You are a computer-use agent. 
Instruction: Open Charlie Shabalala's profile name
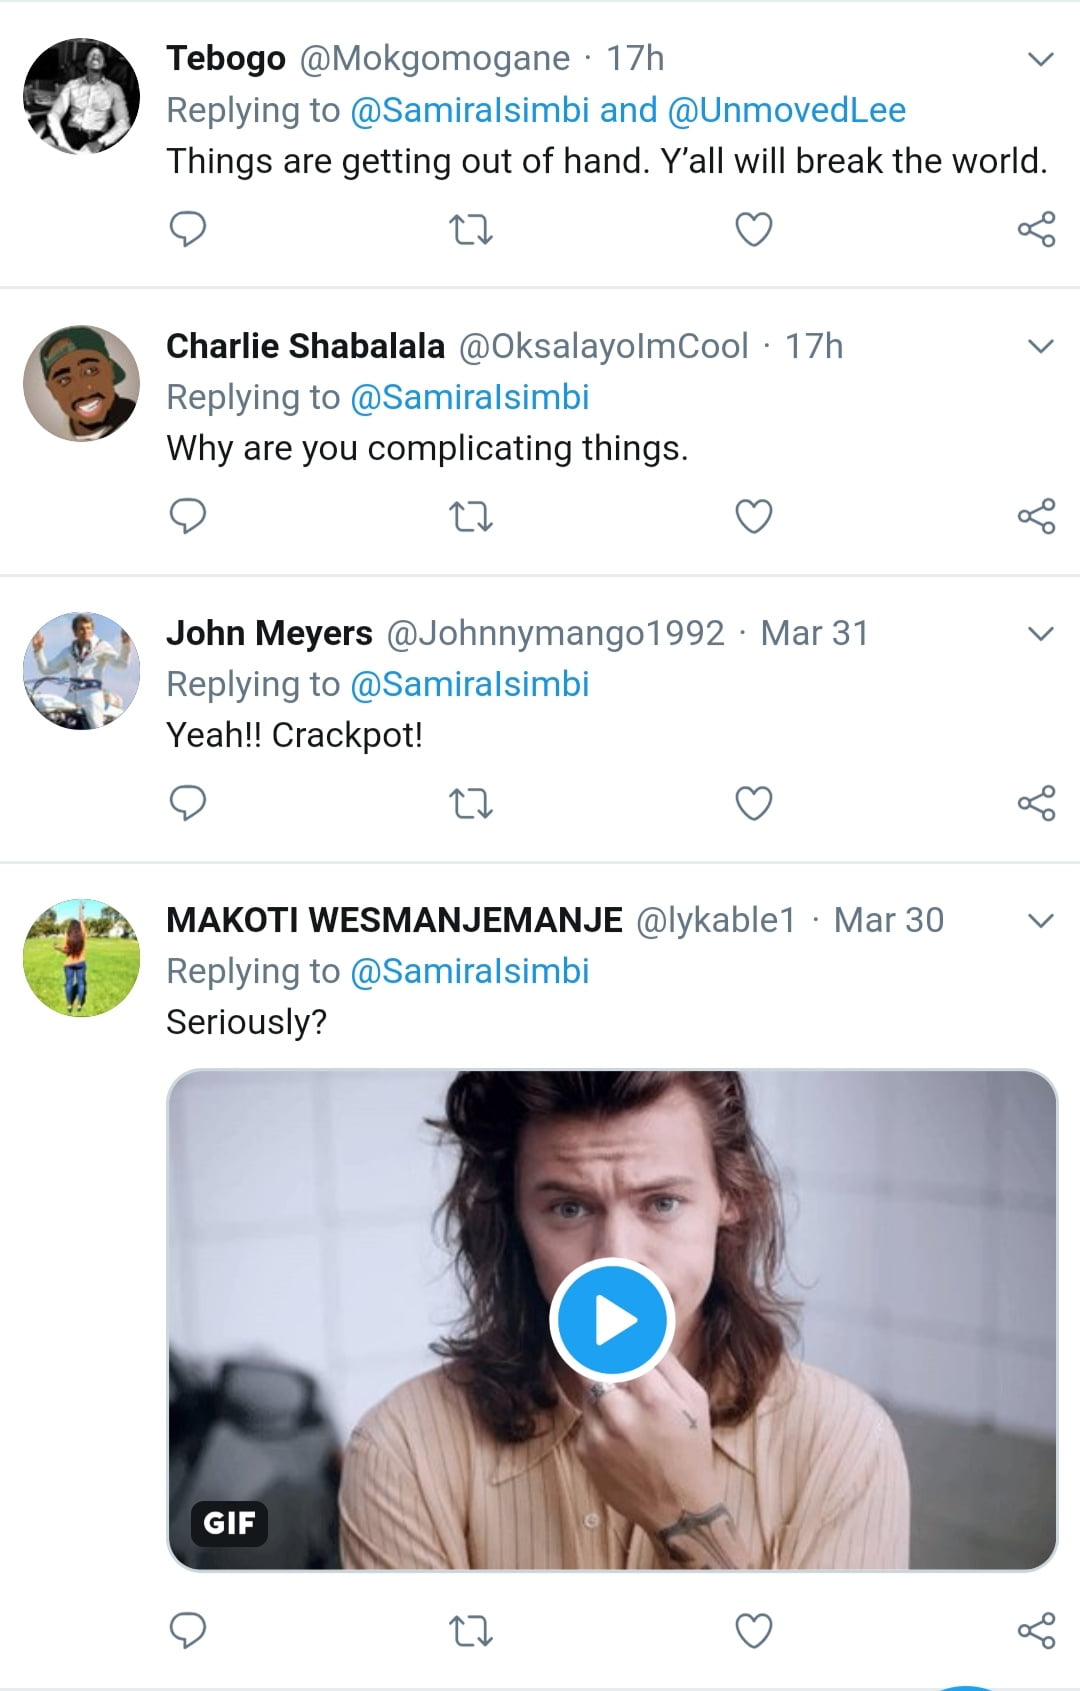tap(305, 346)
